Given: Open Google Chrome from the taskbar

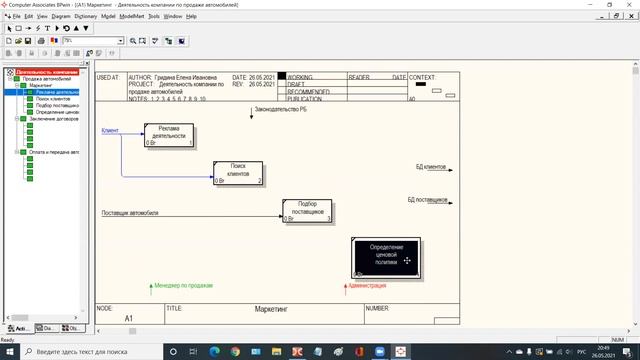Looking at the screenshot, I should coord(235,351).
